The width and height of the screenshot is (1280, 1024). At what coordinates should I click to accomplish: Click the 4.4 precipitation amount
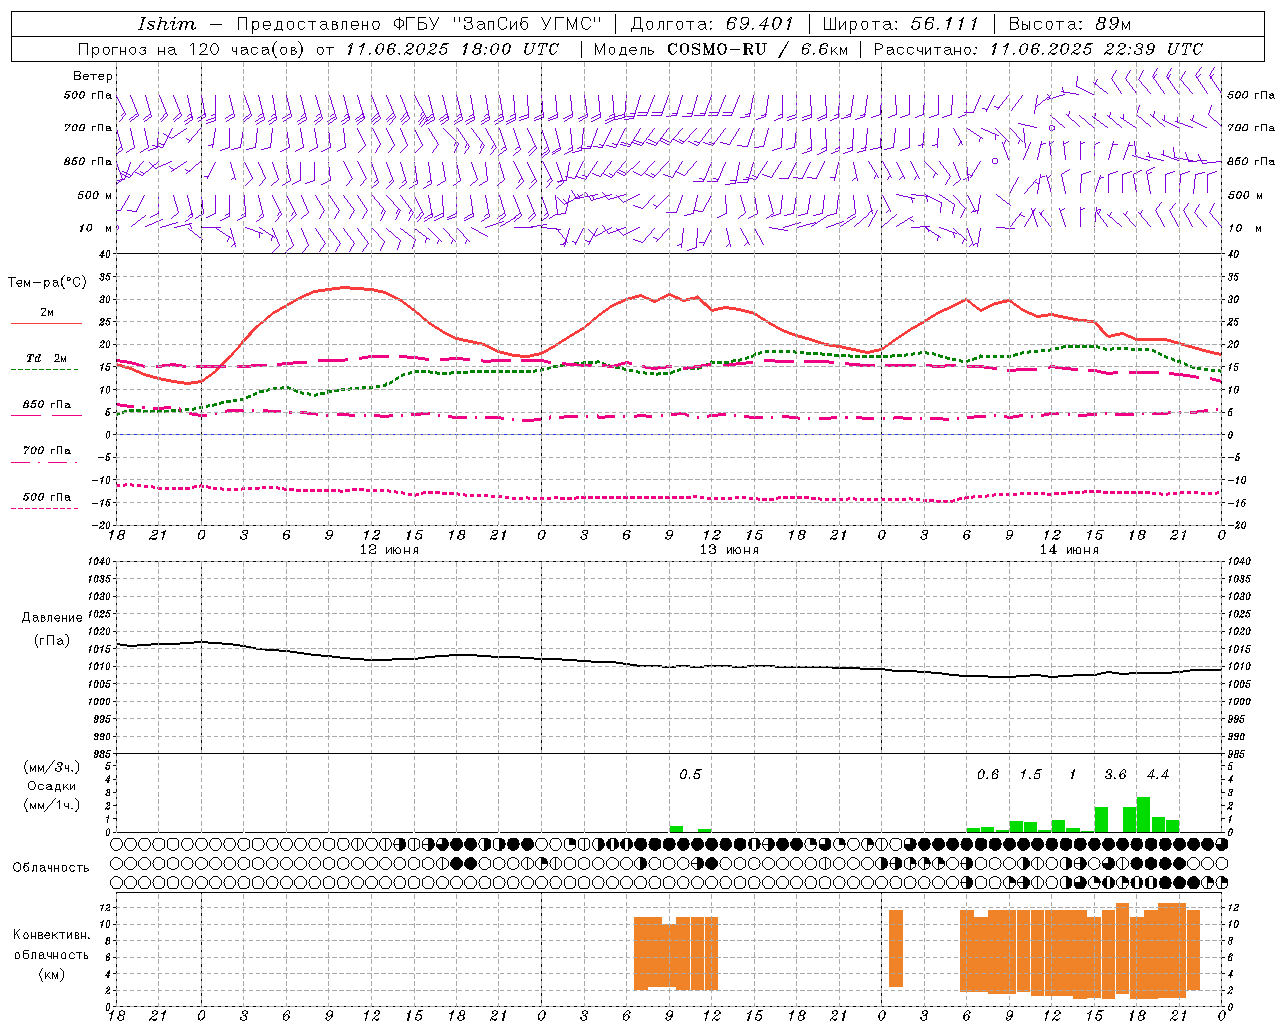click(1158, 775)
